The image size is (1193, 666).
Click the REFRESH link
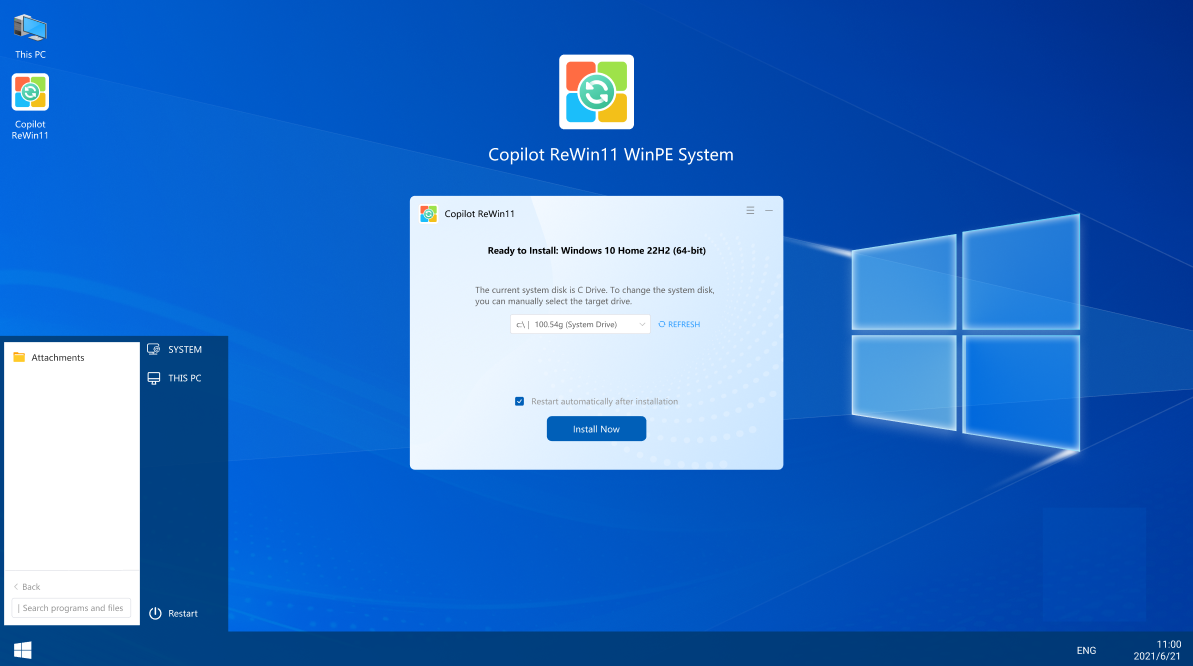tap(679, 324)
